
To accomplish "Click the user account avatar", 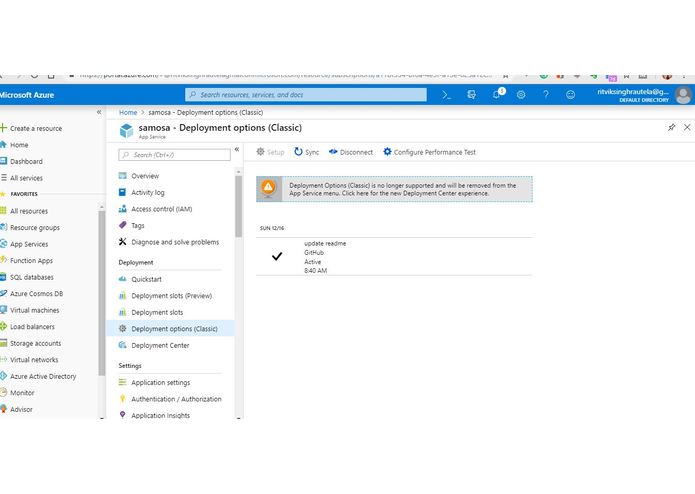I will pyautogui.click(x=683, y=95).
